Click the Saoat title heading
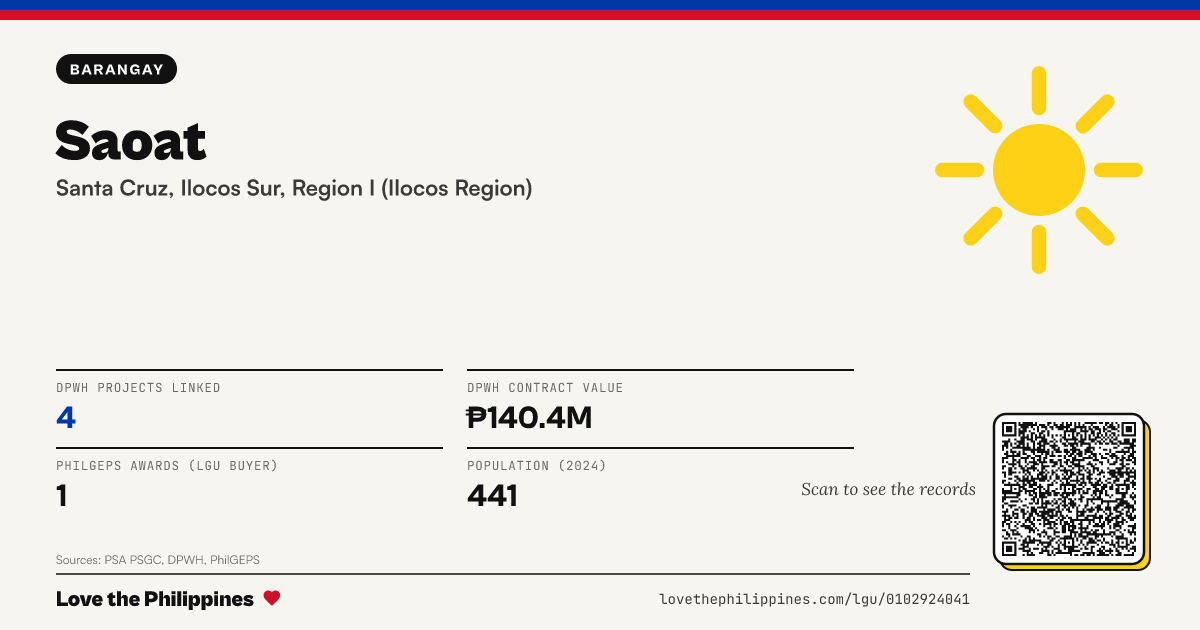This screenshot has width=1200, height=630. (x=131, y=140)
